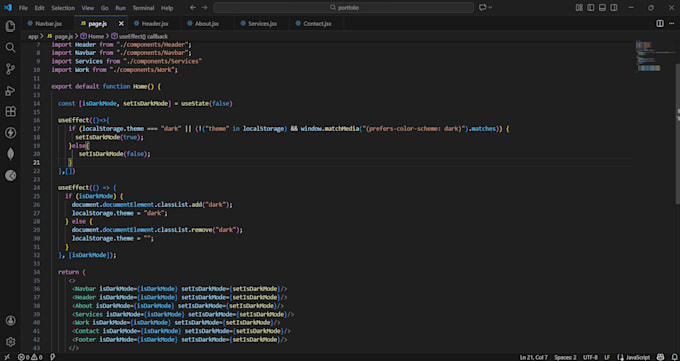This screenshot has width=680, height=361.
Task: Expand useEffect() callback breadcrumb
Action: 140,36
